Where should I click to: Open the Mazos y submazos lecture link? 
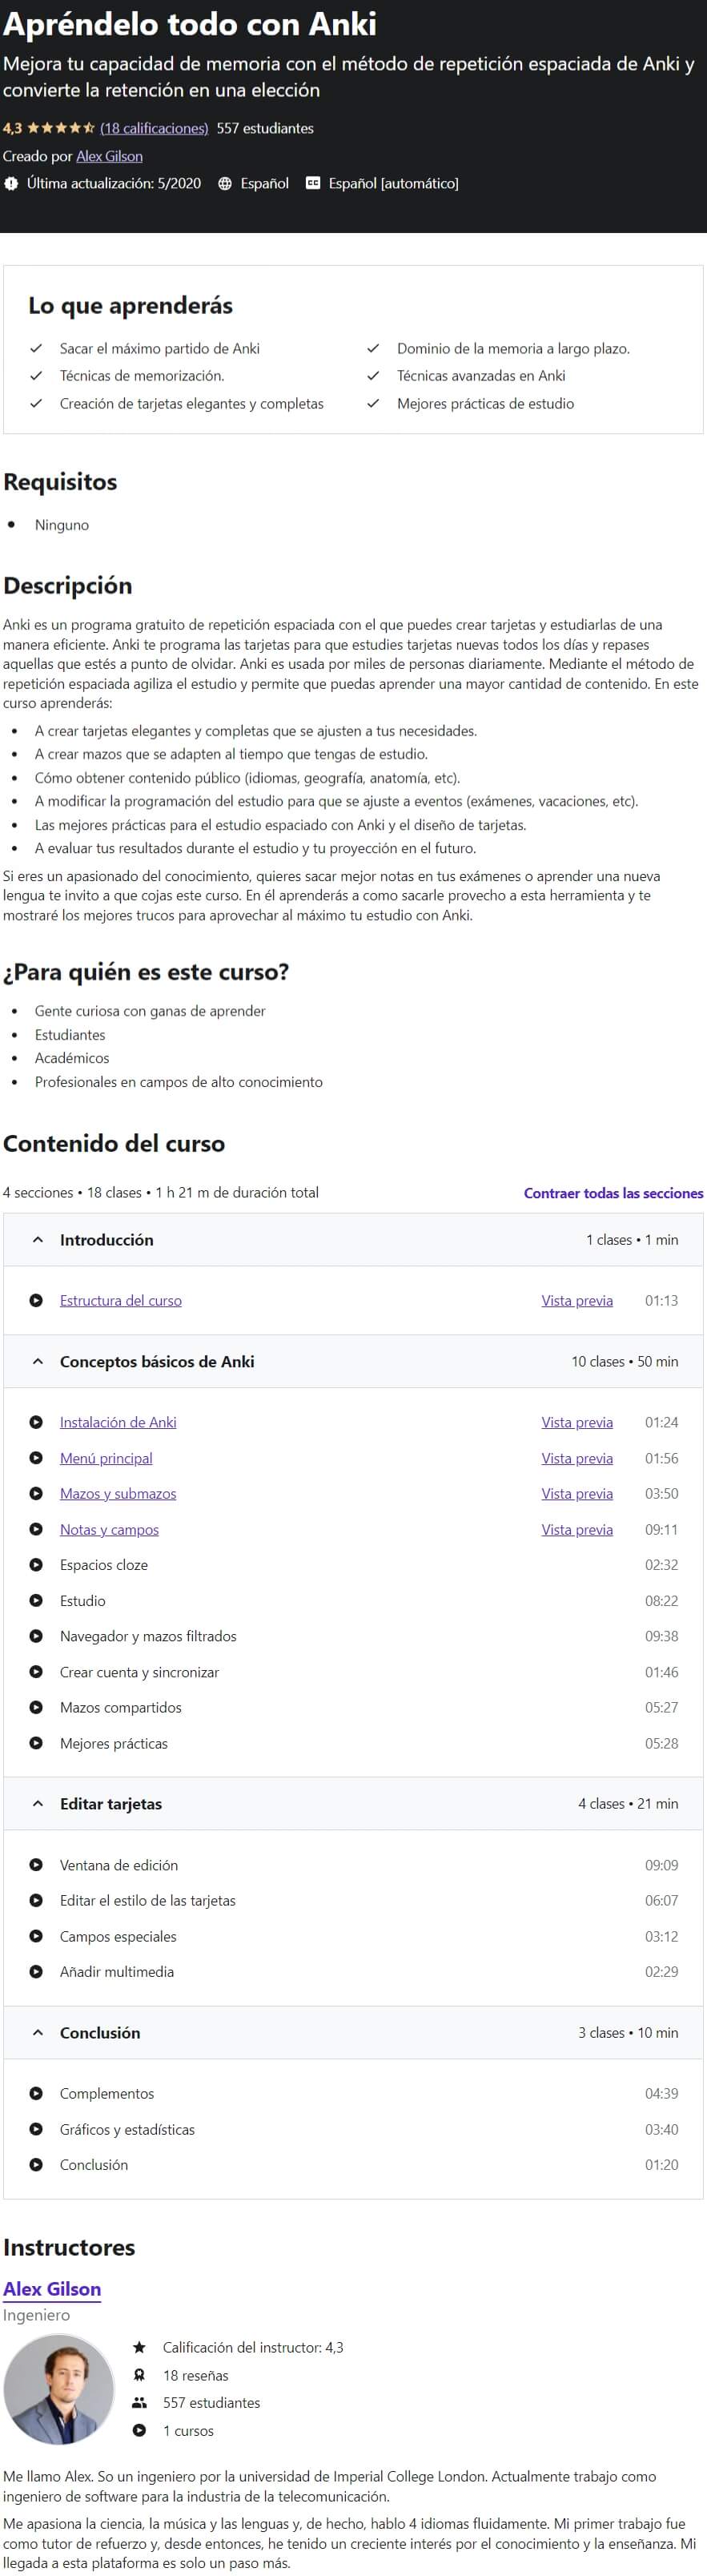pyautogui.click(x=118, y=1493)
